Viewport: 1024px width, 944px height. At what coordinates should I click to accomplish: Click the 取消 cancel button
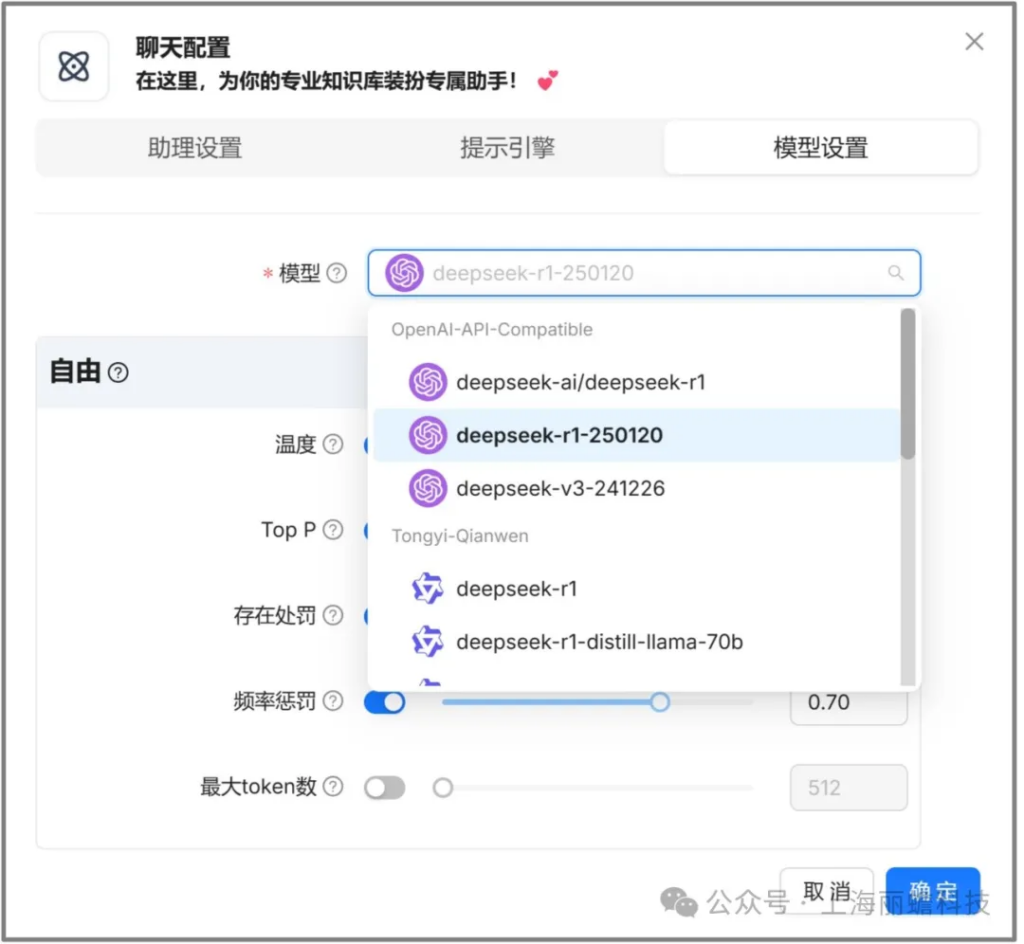(827, 891)
